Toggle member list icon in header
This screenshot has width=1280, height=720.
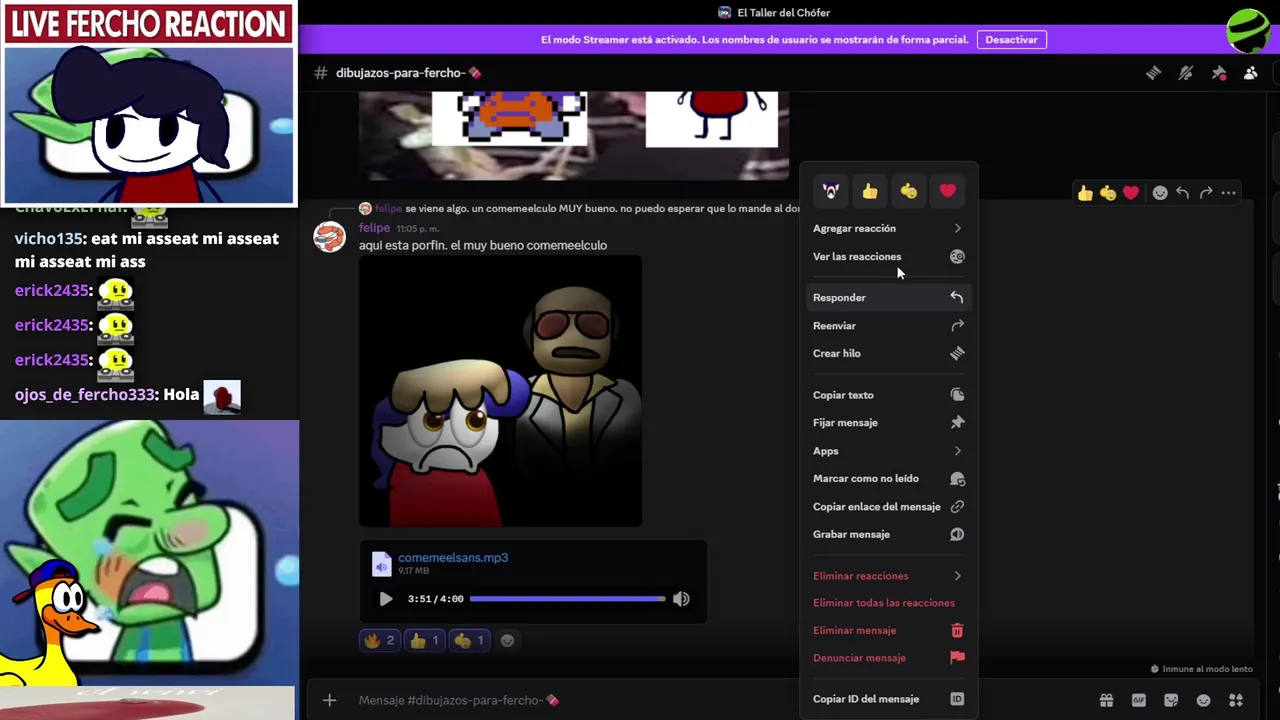click(x=1250, y=73)
